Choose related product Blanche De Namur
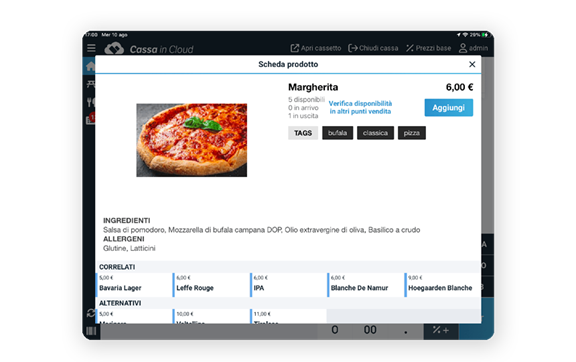 [365, 284]
